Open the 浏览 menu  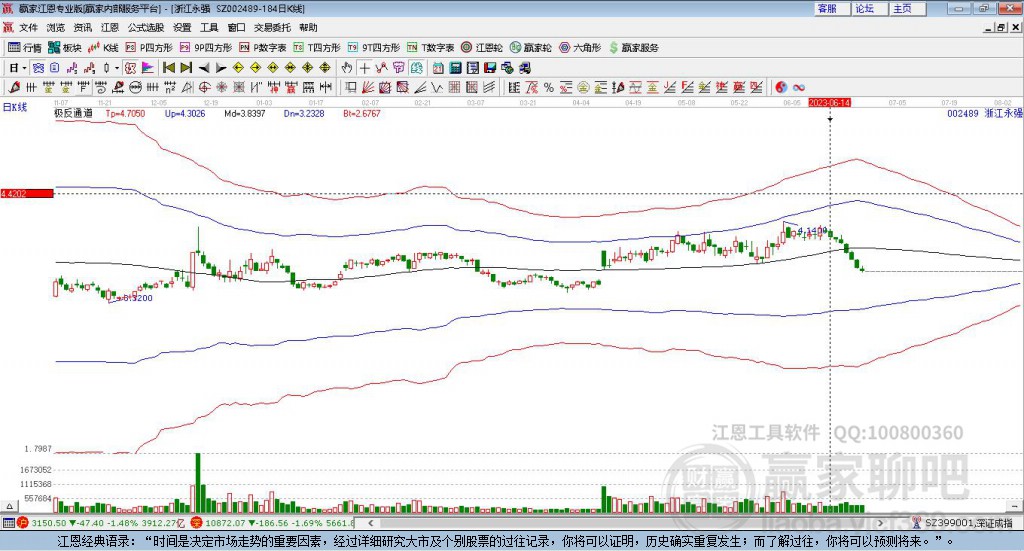click(56, 27)
